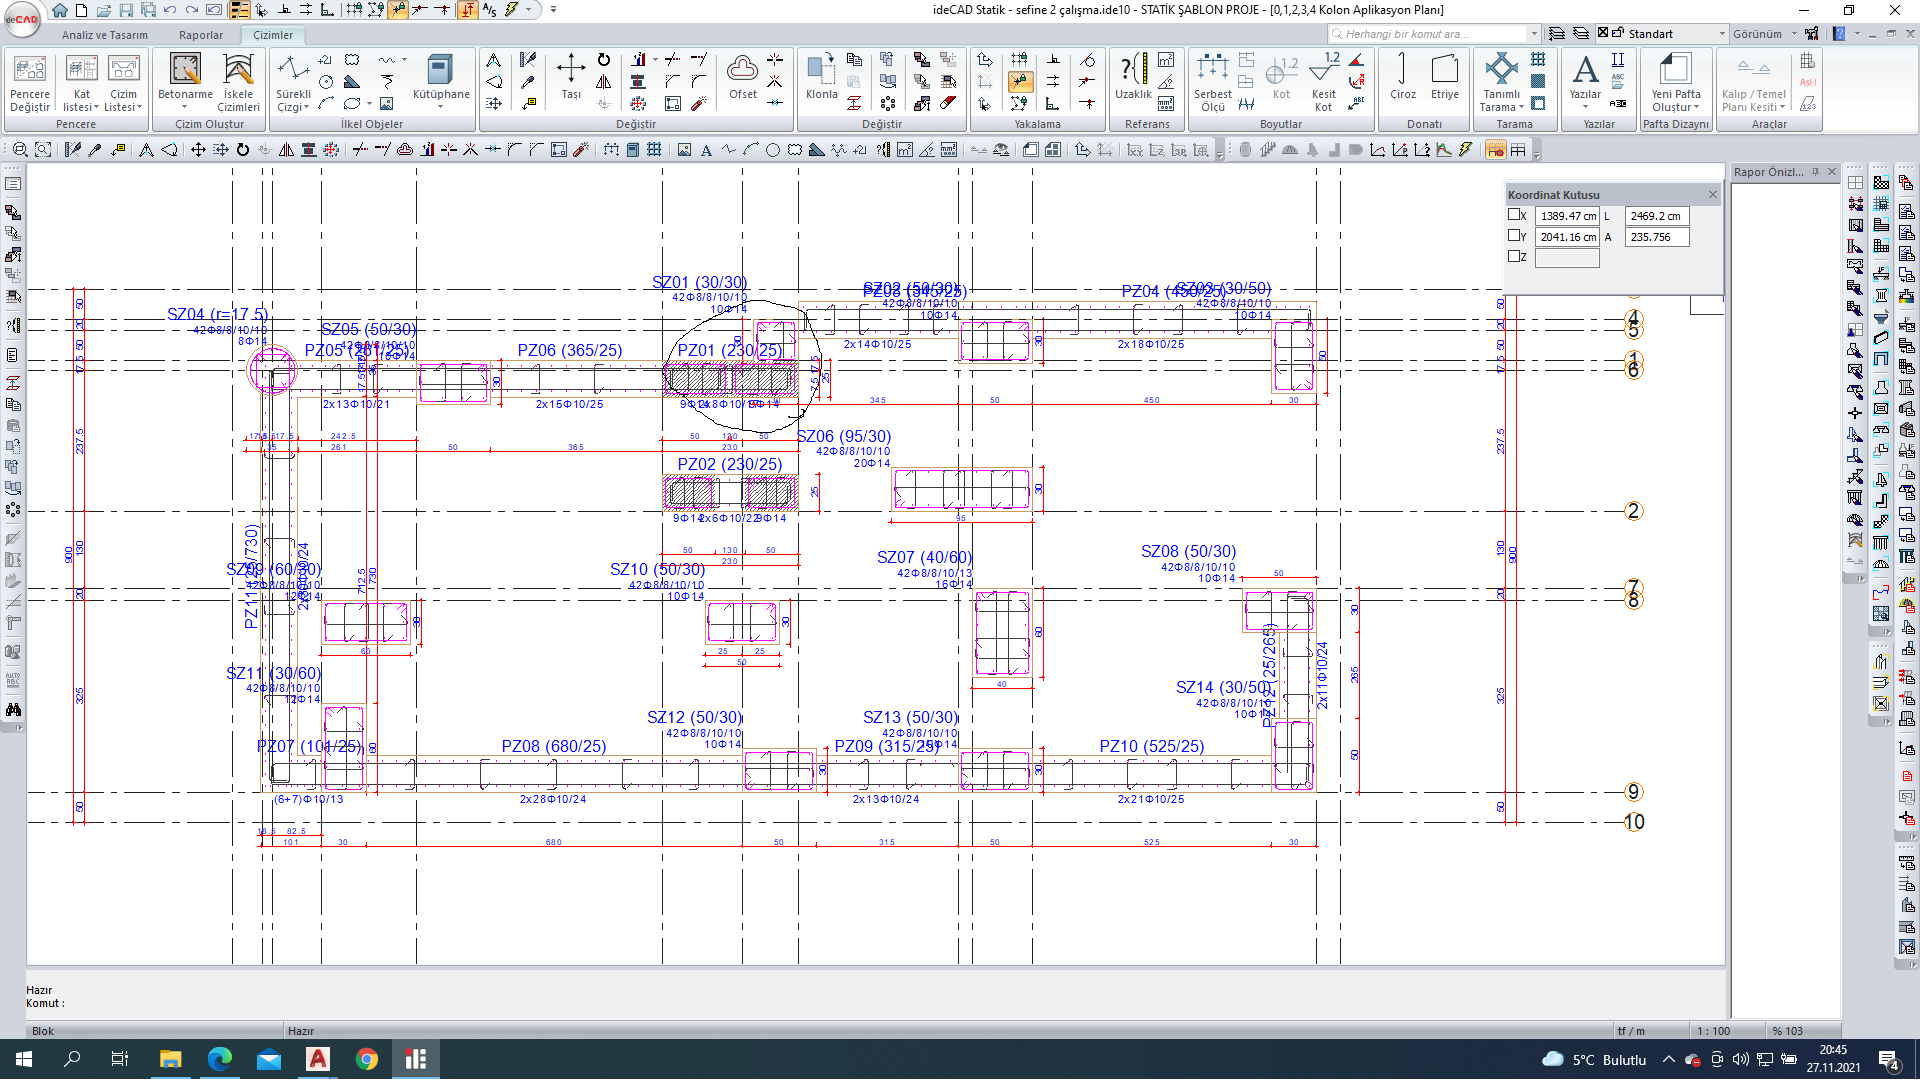Select the Taşı (move) tool
Viewport: 1920px width, 1080px height.
571,78
